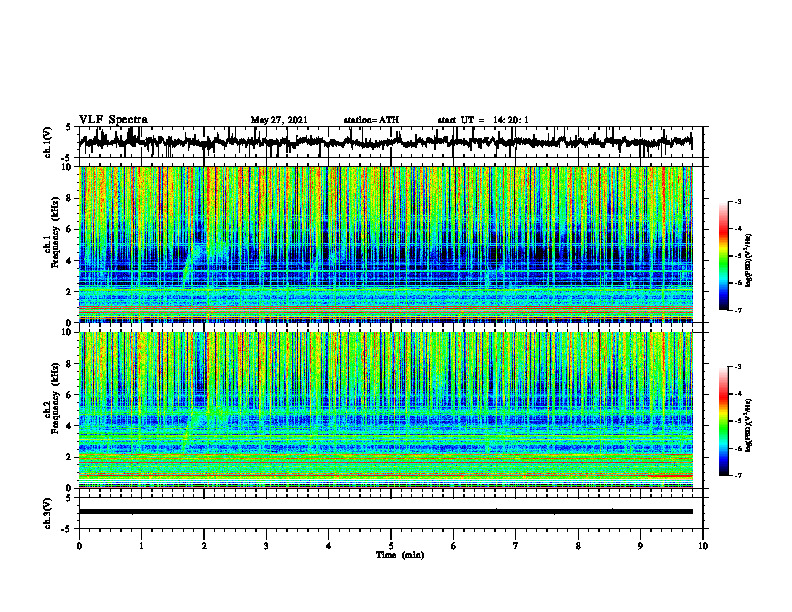Click the 'ch.3(V)' axis label
792x612 pixels.
(48, 514)
